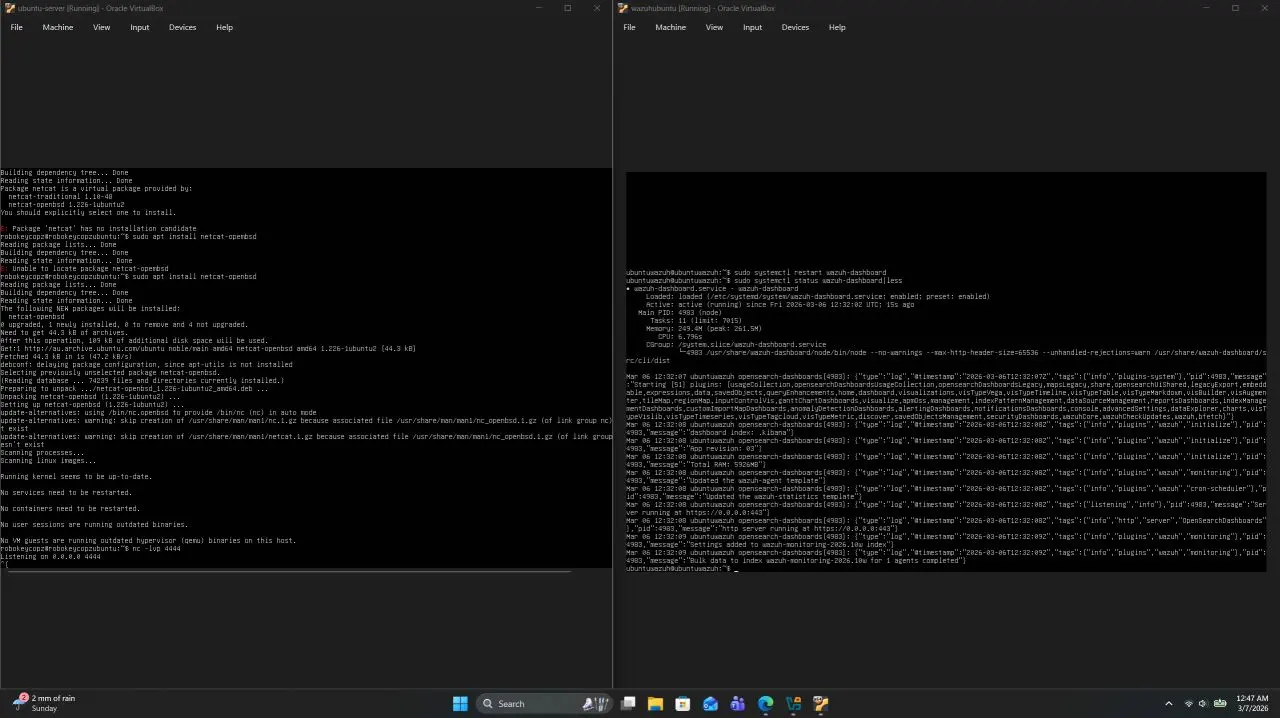The width and height of the screenshot is (1280, 718).
Task: Open Microsoft Edge from the taskbar
Action: pos(765,703)
